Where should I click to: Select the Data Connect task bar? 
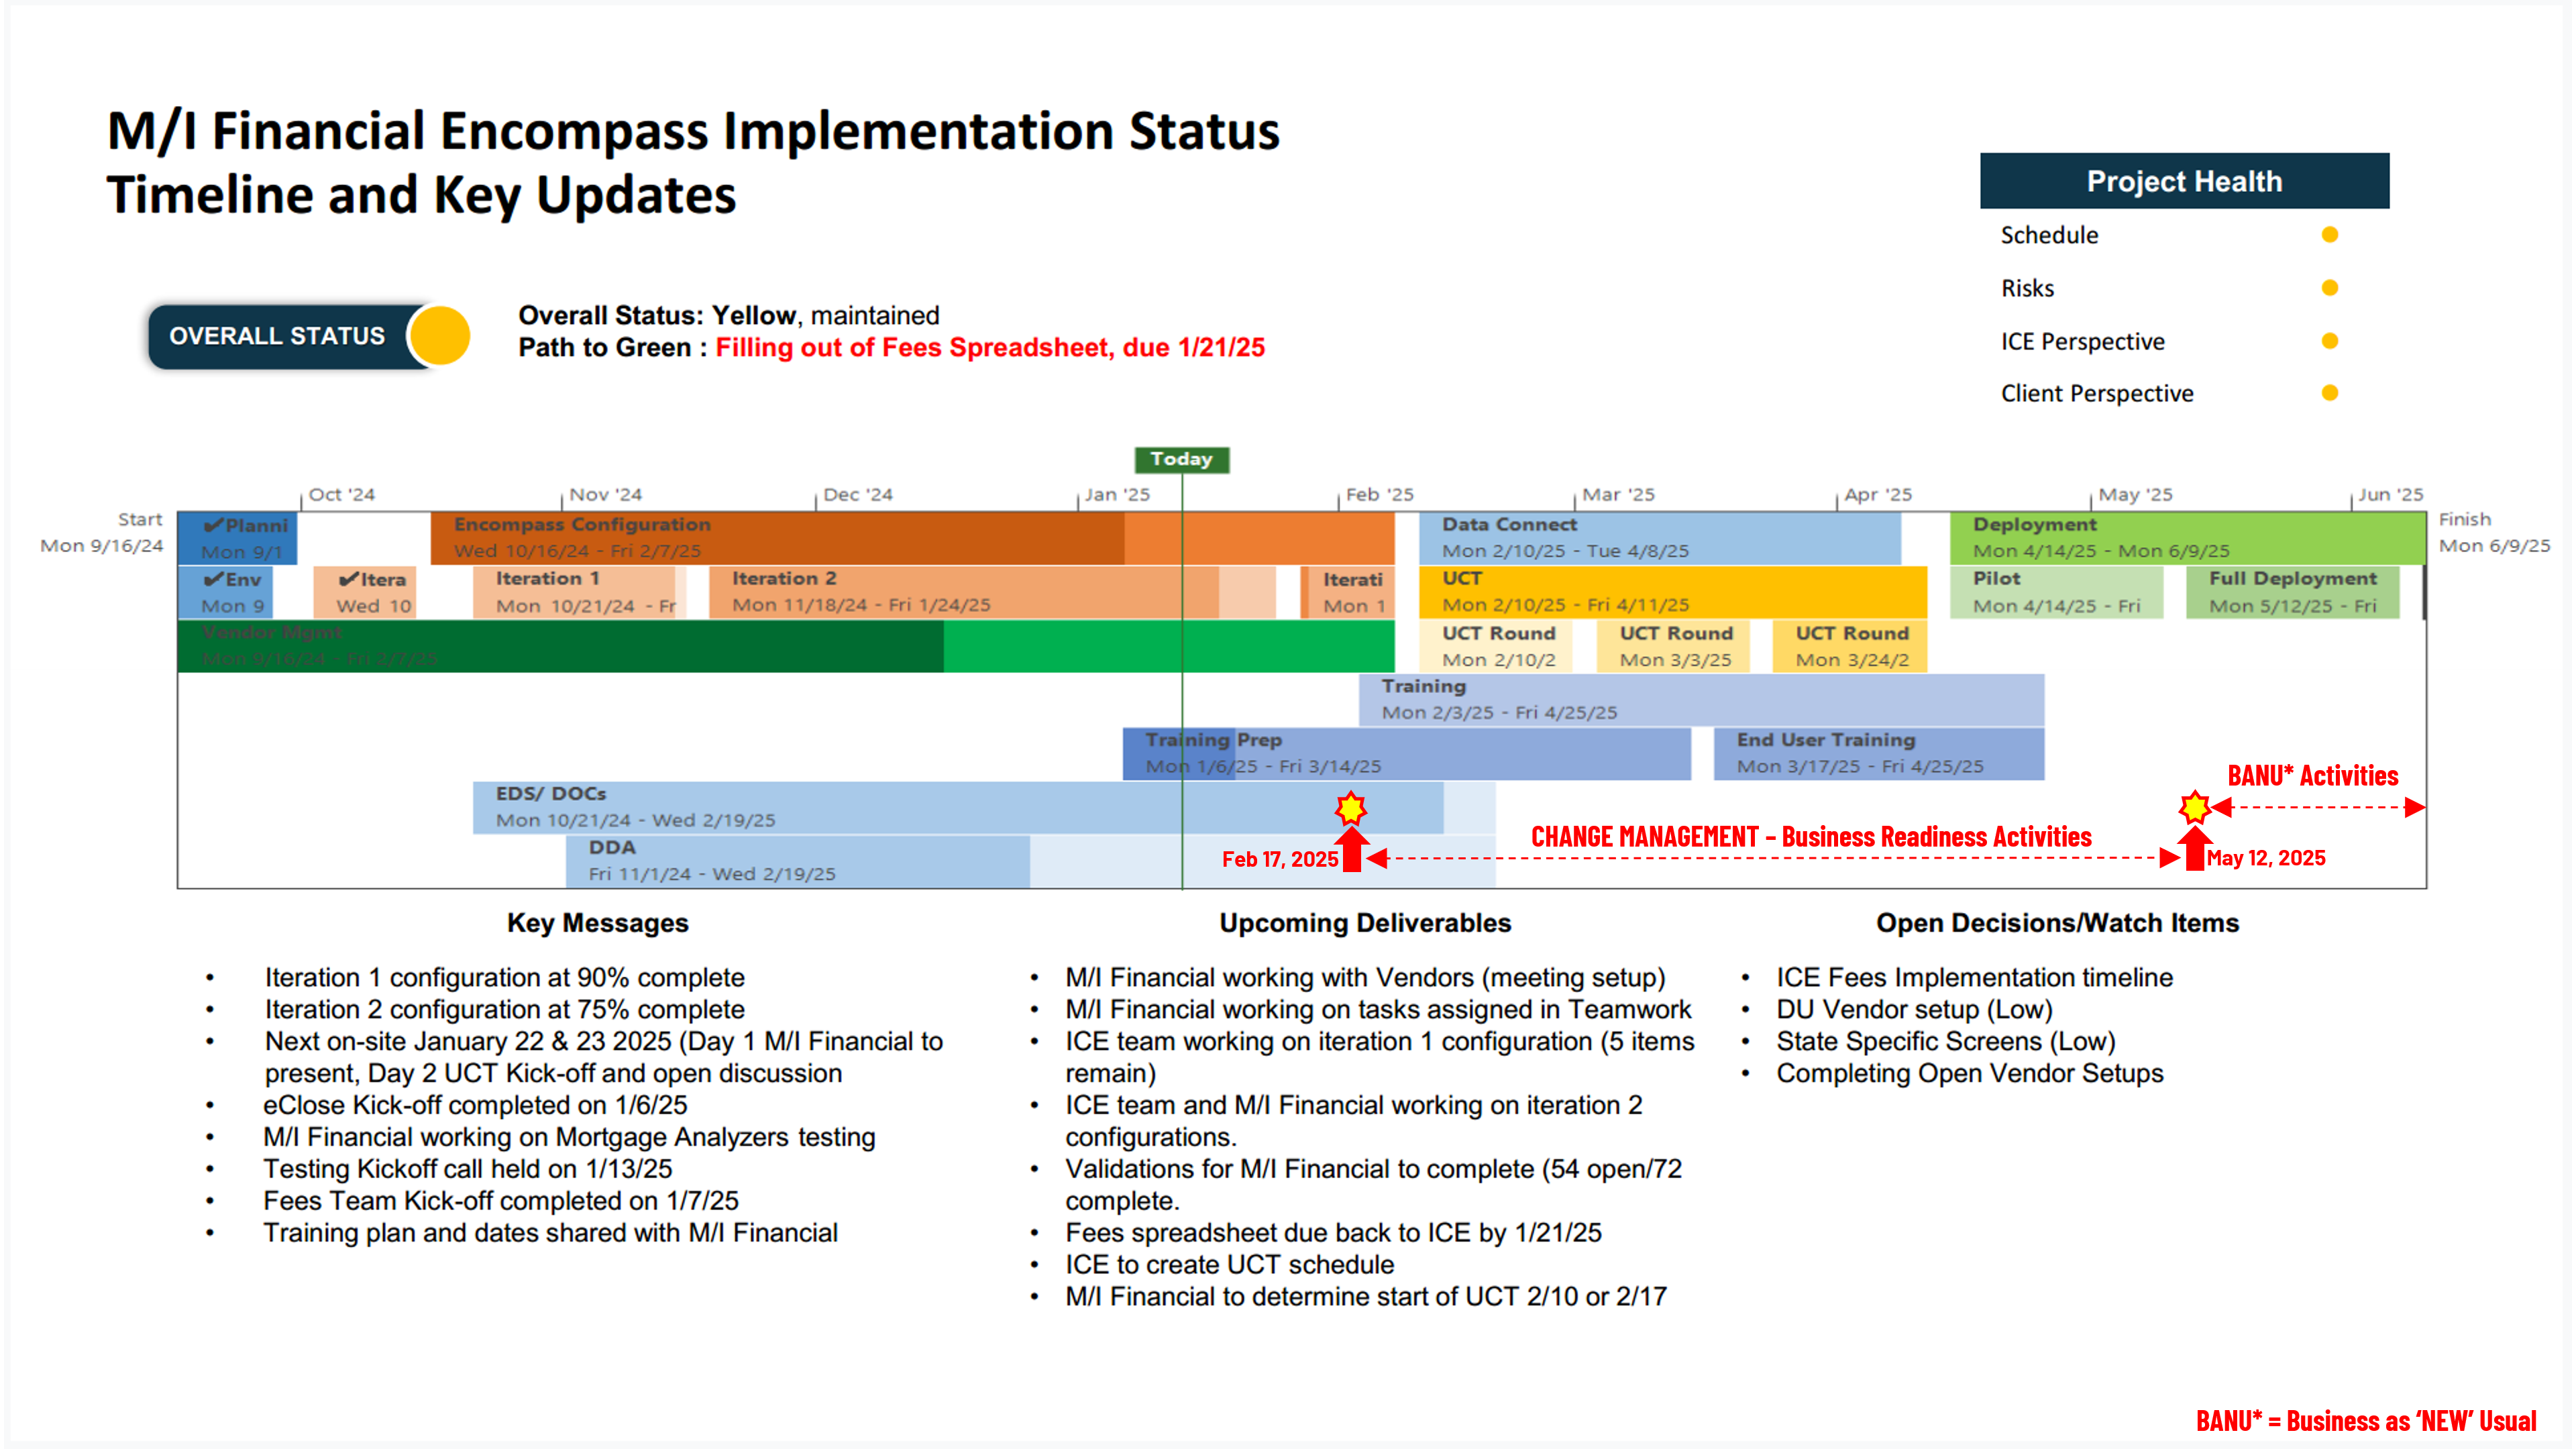1659,538
